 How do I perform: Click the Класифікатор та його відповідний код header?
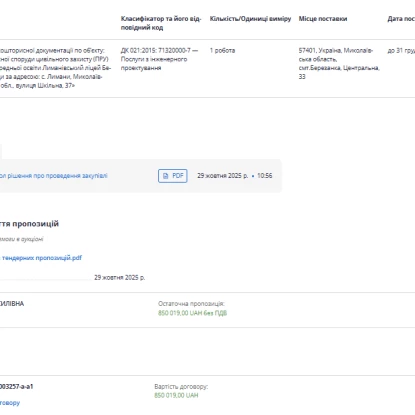(161, 23)
